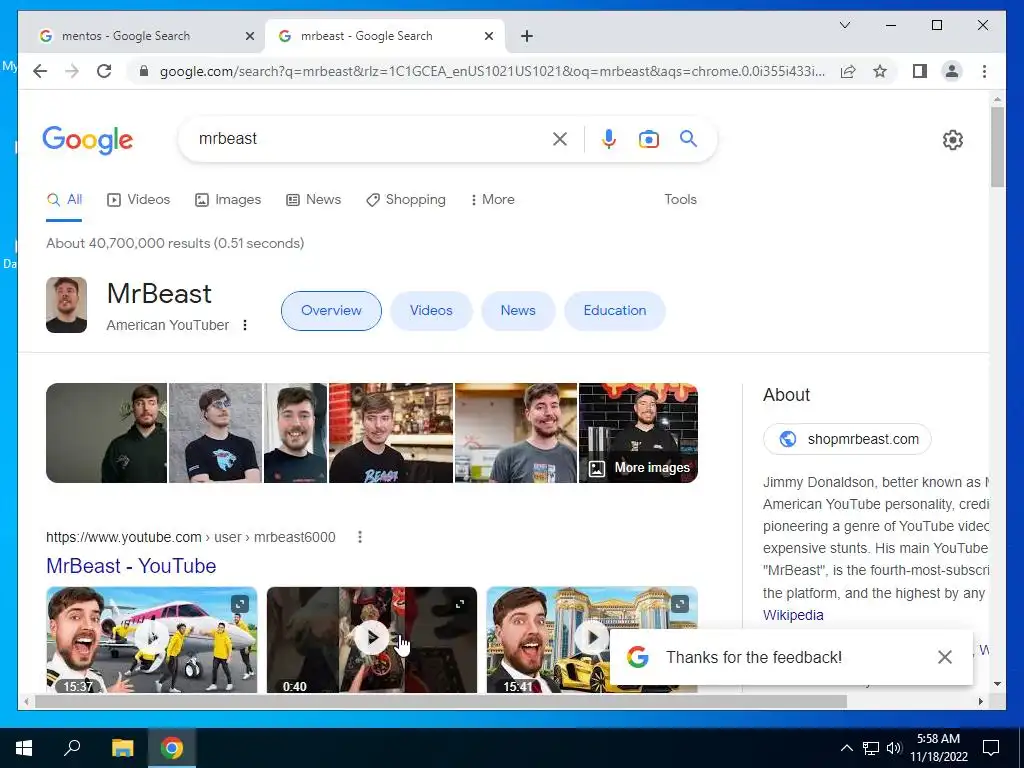This screenshot has height=768, width=1024.
Task: Close the mrbeast Google Search tab
Action: coord(488,36)
